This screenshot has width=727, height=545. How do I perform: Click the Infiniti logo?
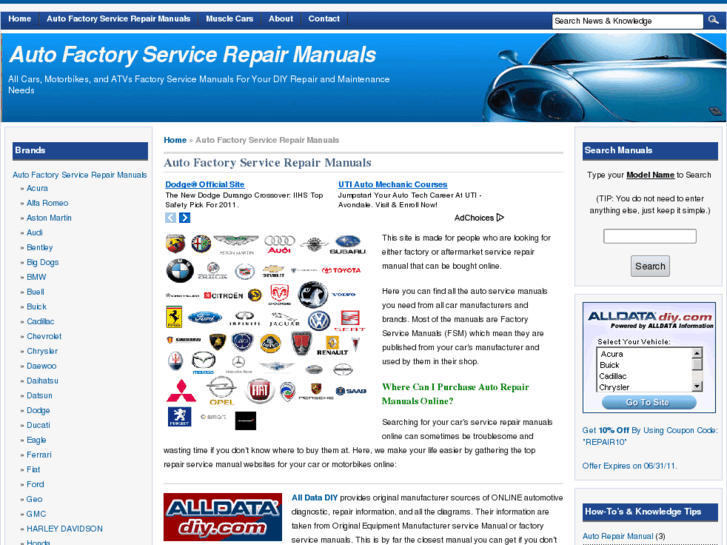point(245,319)
